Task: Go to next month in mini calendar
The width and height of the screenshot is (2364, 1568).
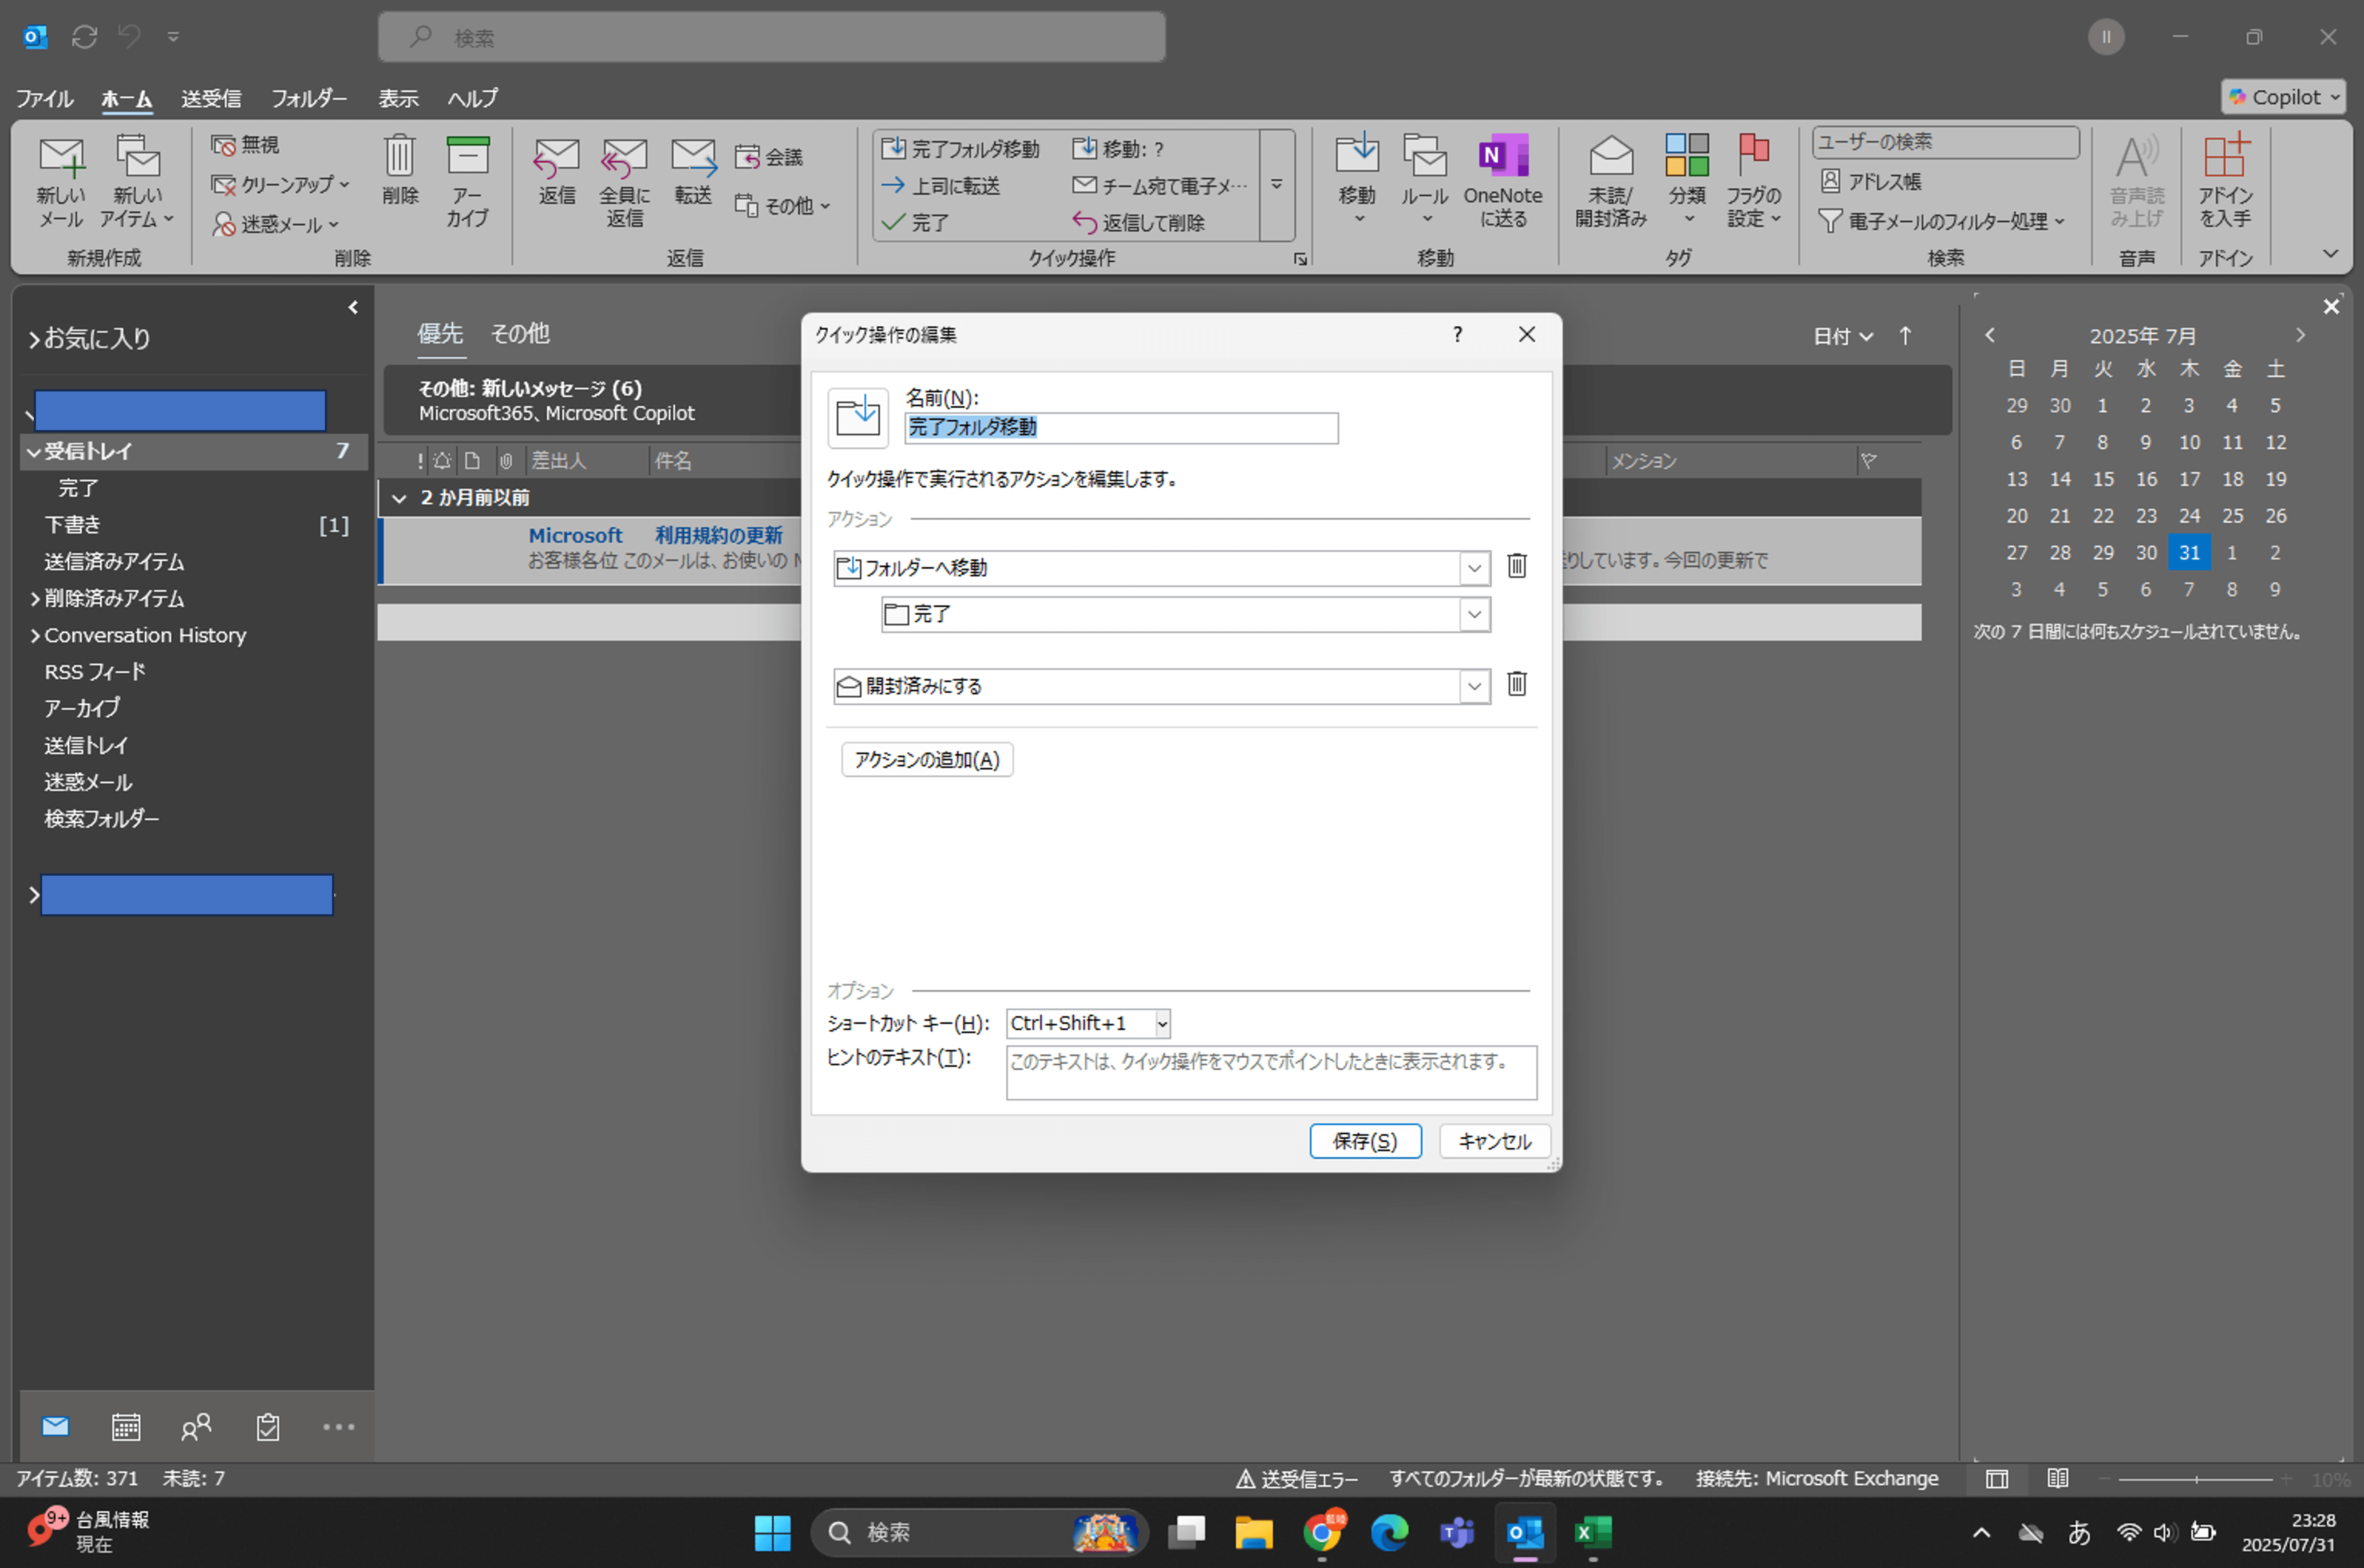Action: [2300, 336]
